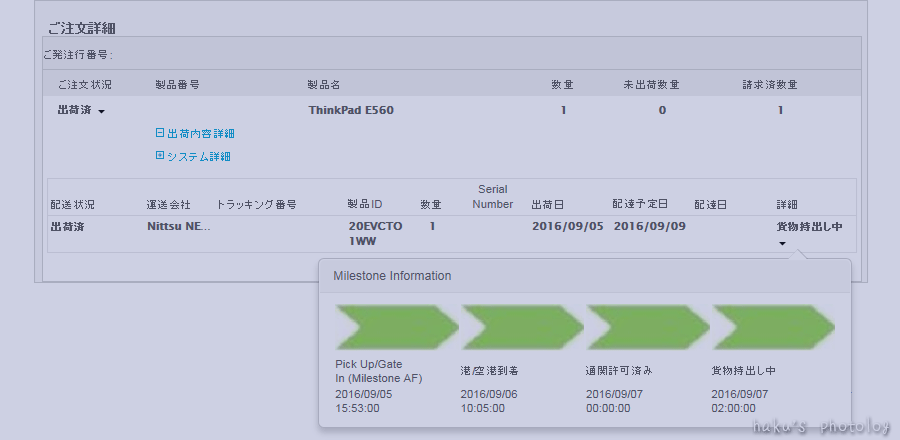
Task: Click the Nittsu NE... carrier name
Action: point(178,227)
